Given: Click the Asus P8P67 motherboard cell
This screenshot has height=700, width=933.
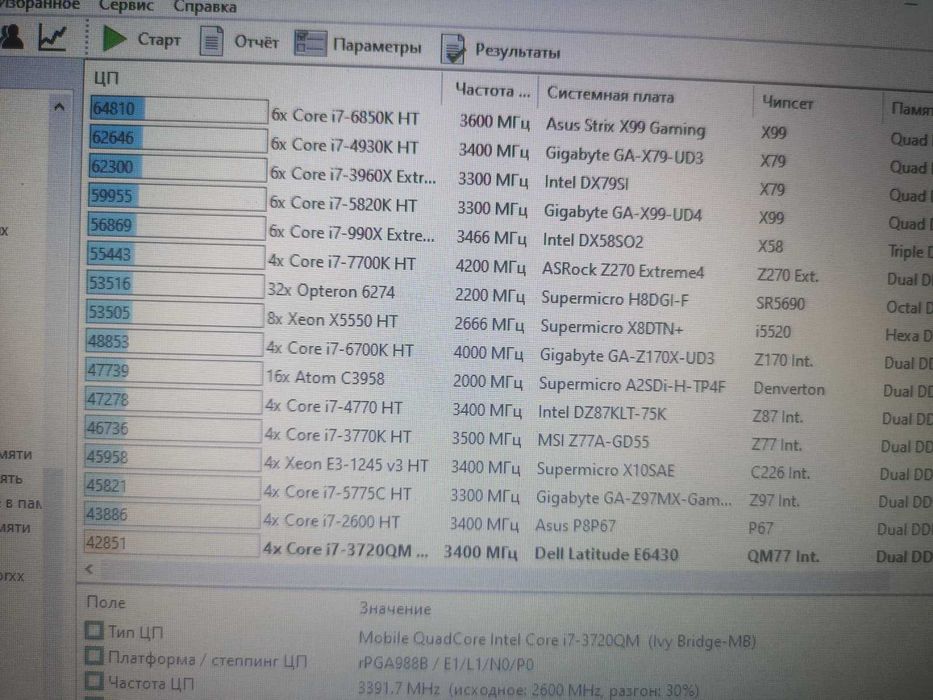Looking at the screenshot, I should click(575, 526).
